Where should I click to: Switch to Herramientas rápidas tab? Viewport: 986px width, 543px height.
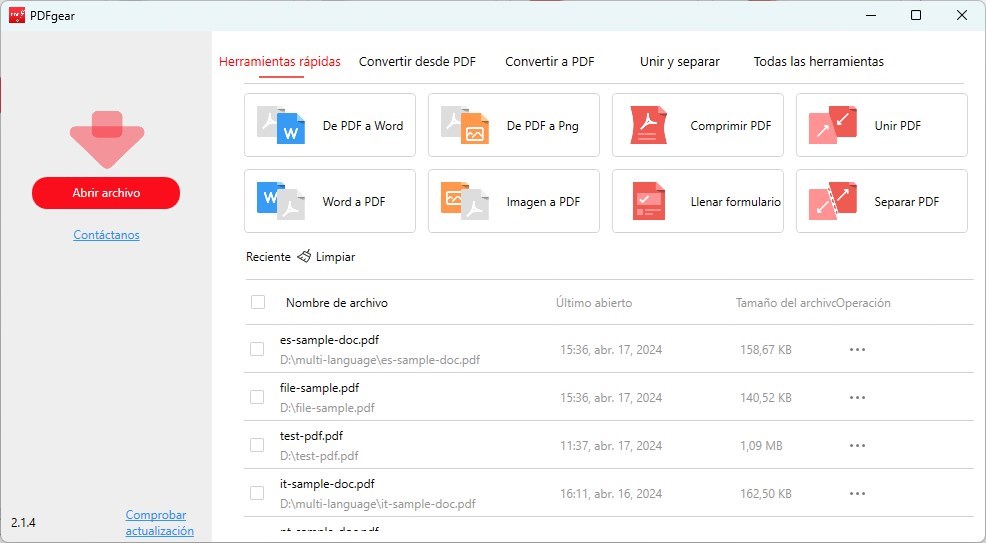(280, 62)
